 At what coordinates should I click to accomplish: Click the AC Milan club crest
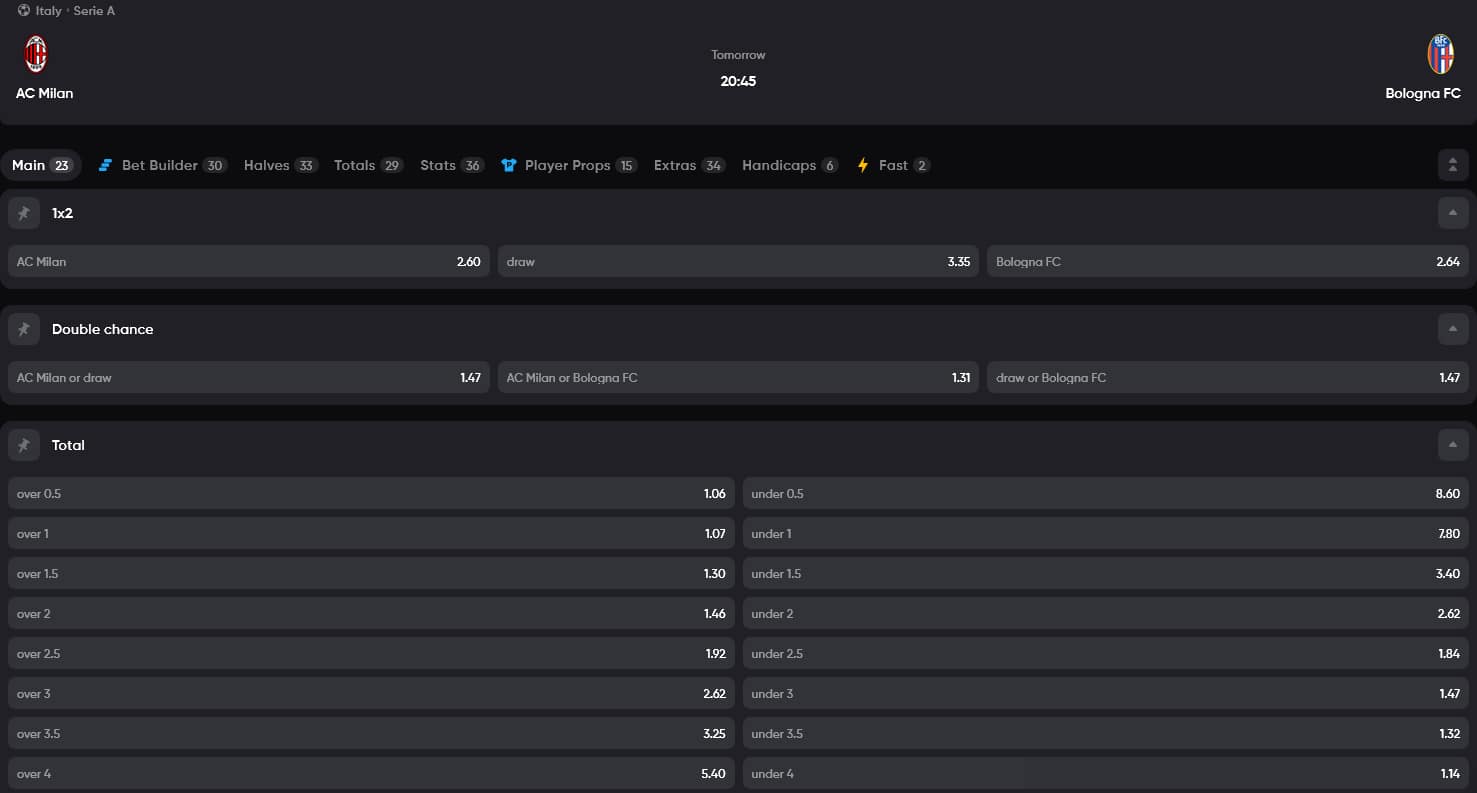[36, 54]
